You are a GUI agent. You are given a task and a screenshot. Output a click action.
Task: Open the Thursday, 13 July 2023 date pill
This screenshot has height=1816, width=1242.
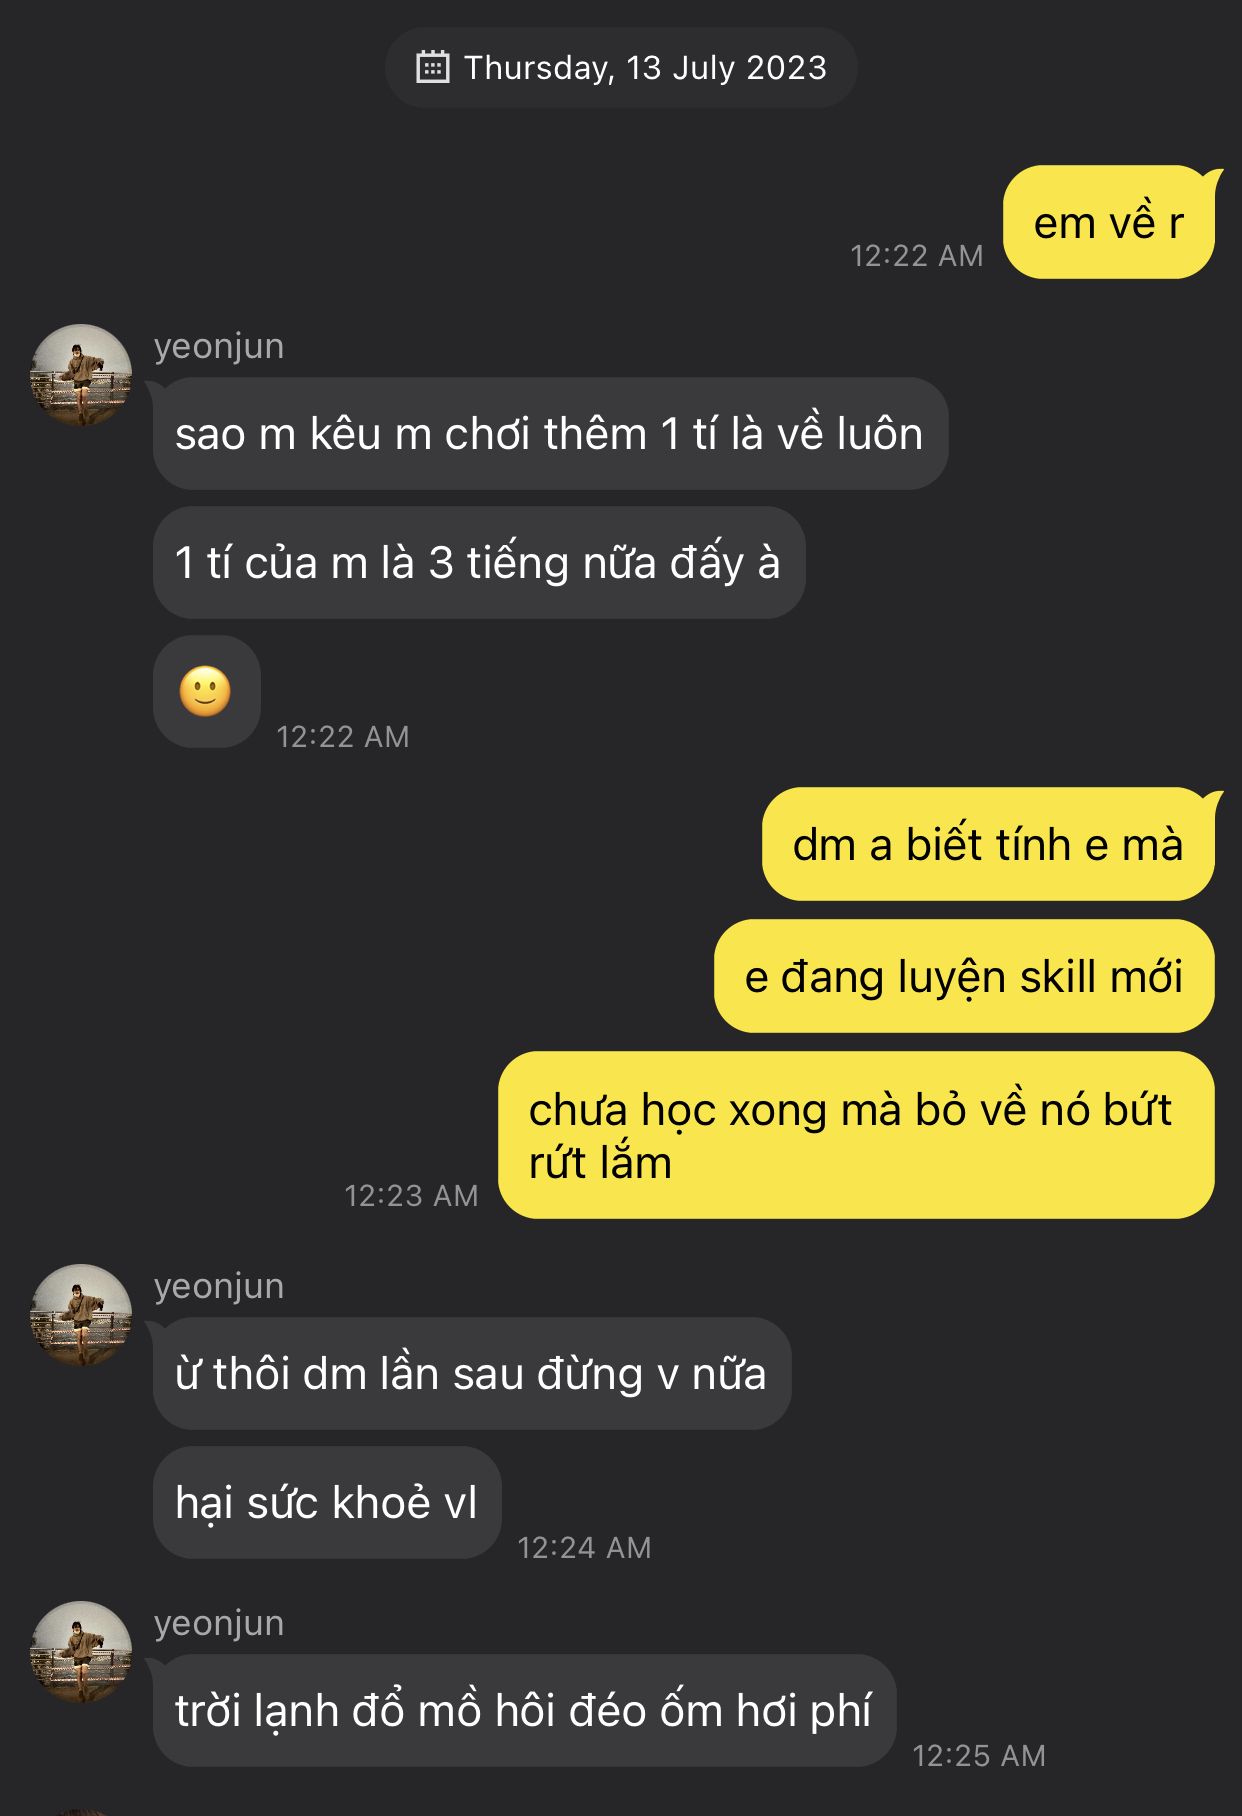pos(621,67)
